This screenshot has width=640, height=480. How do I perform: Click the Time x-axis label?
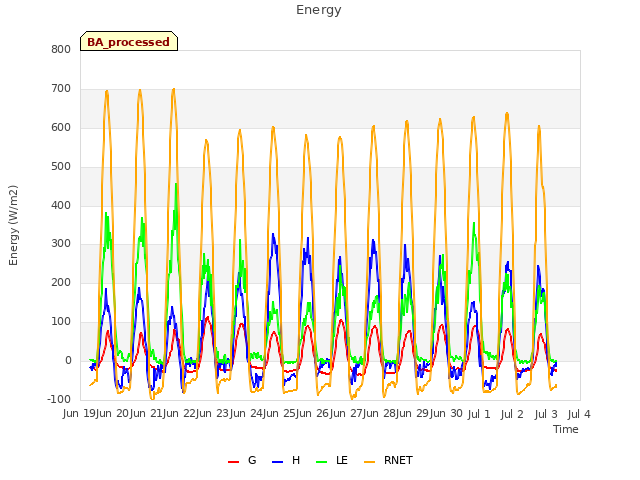(x=566, y=429)
